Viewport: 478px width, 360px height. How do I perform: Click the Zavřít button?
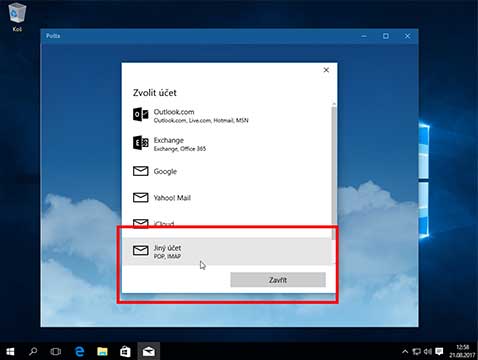[x=278, y=280]
